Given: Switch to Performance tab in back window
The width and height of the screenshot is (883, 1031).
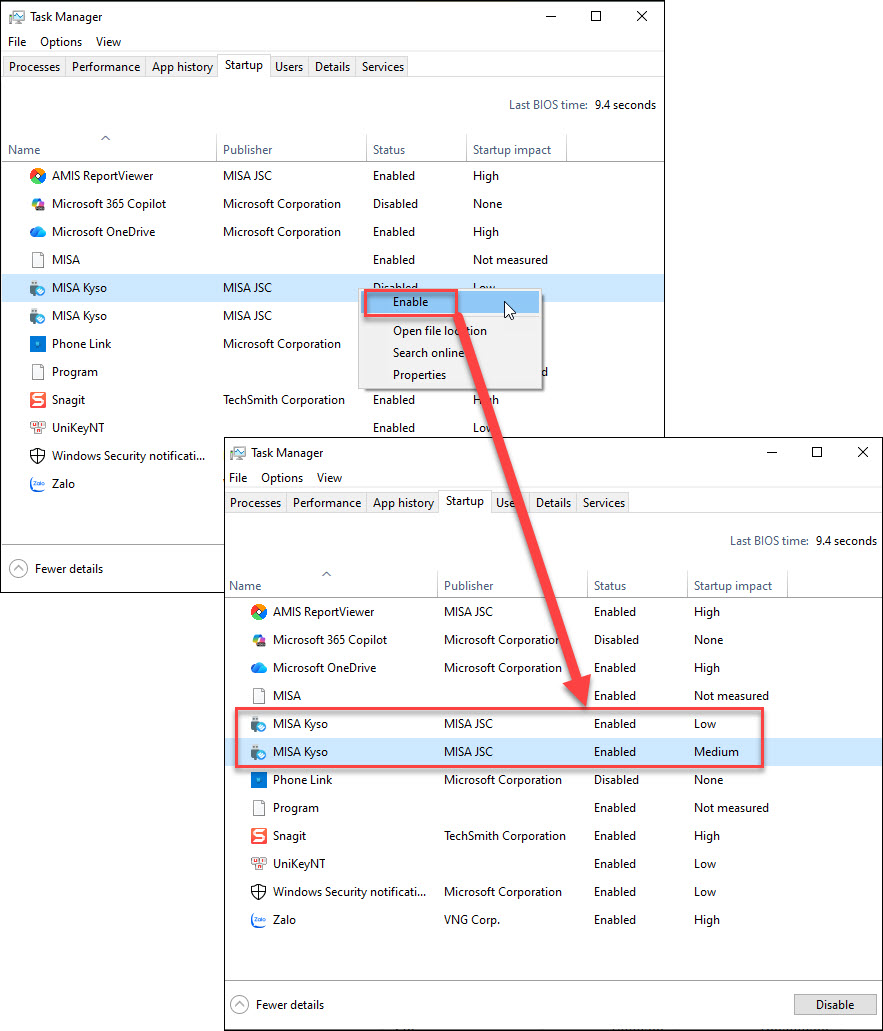Looking at the screenshot, I should [x=106, y=67].
